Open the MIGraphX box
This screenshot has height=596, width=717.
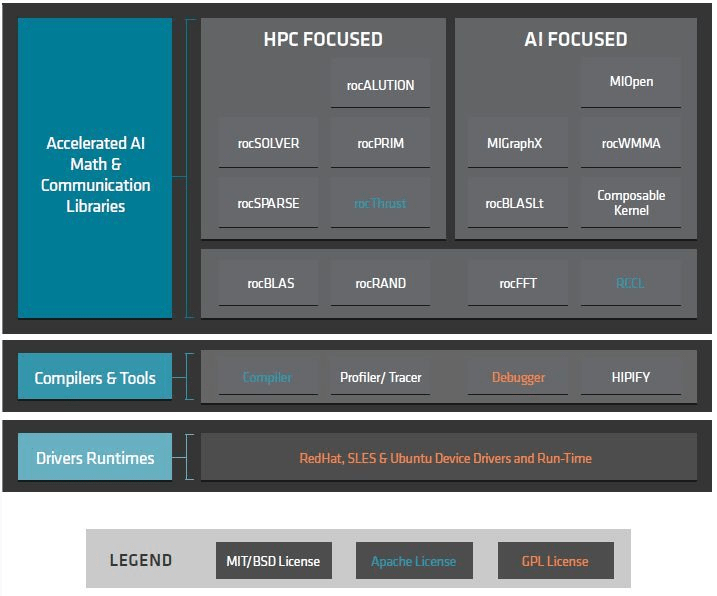pos(518,143)
